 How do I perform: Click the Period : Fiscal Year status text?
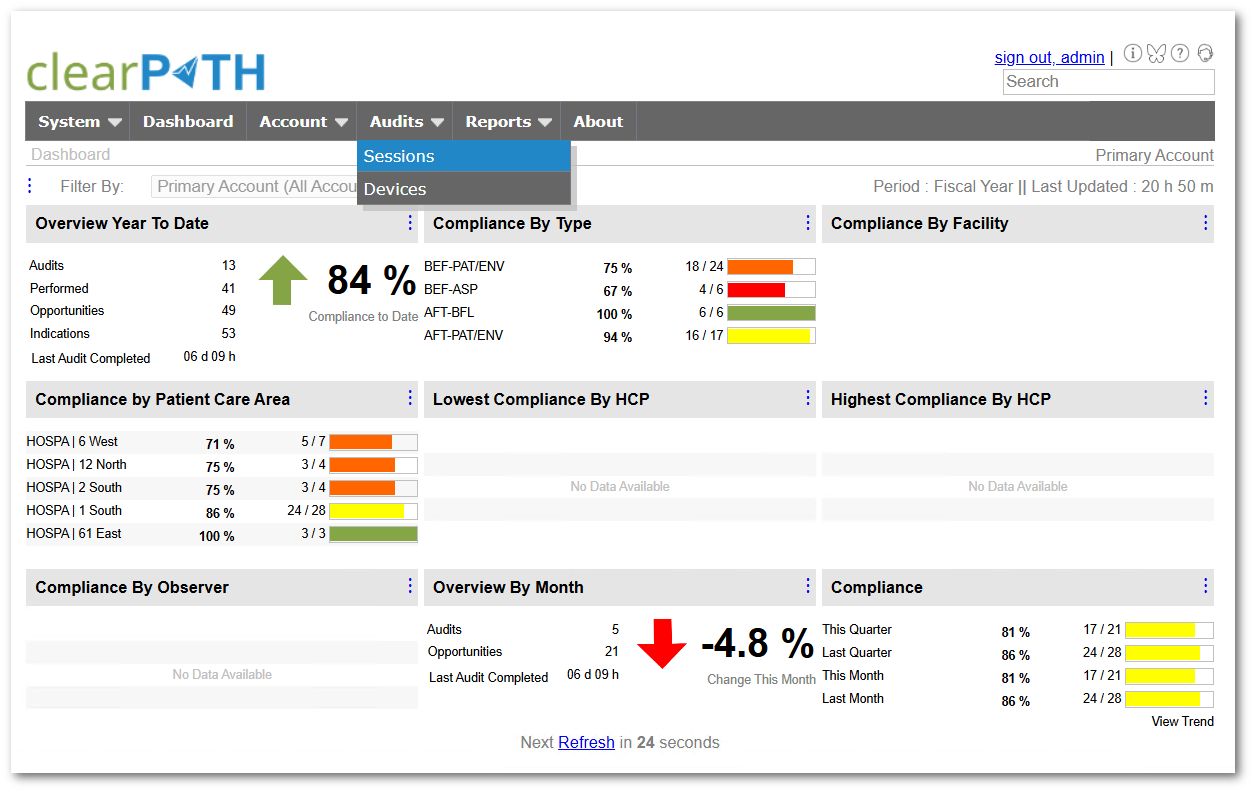click(x=942, y=187)
